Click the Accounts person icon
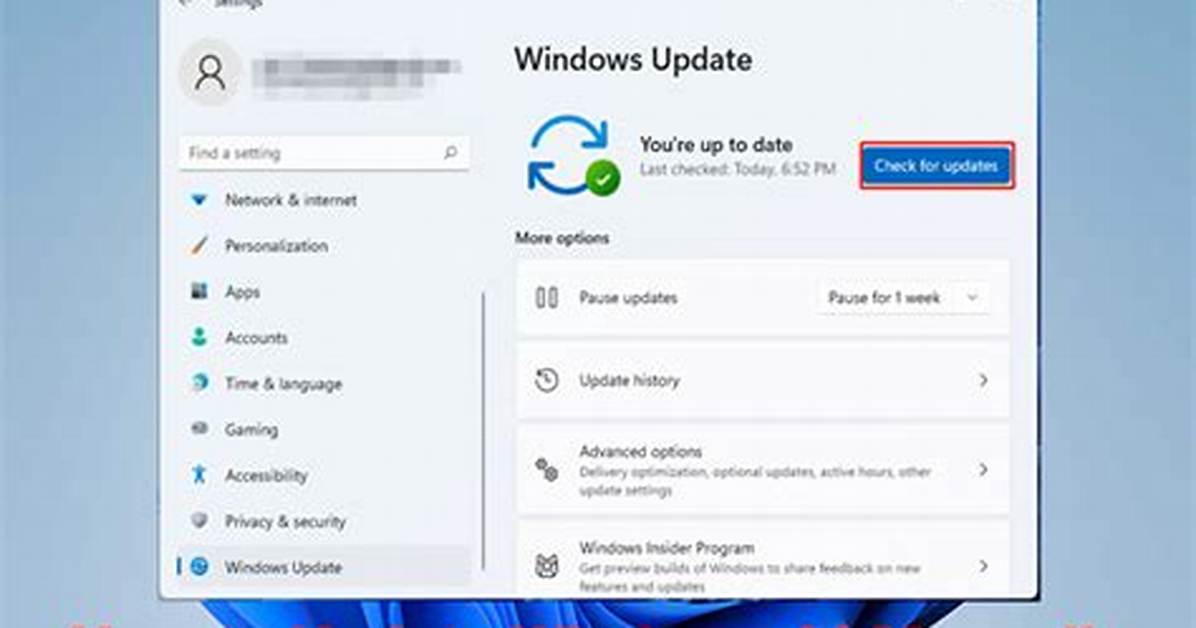 point(199,337)
